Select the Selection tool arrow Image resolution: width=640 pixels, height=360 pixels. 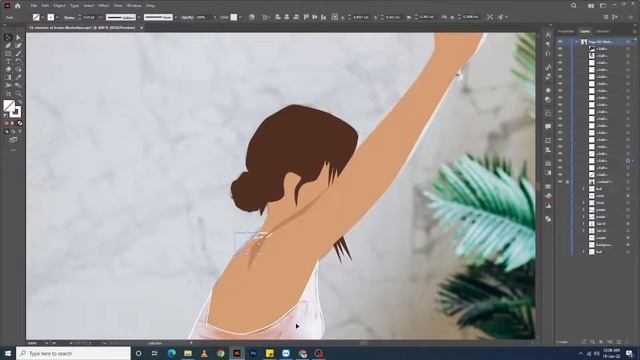pyautogui.click(x=8, y=37)
